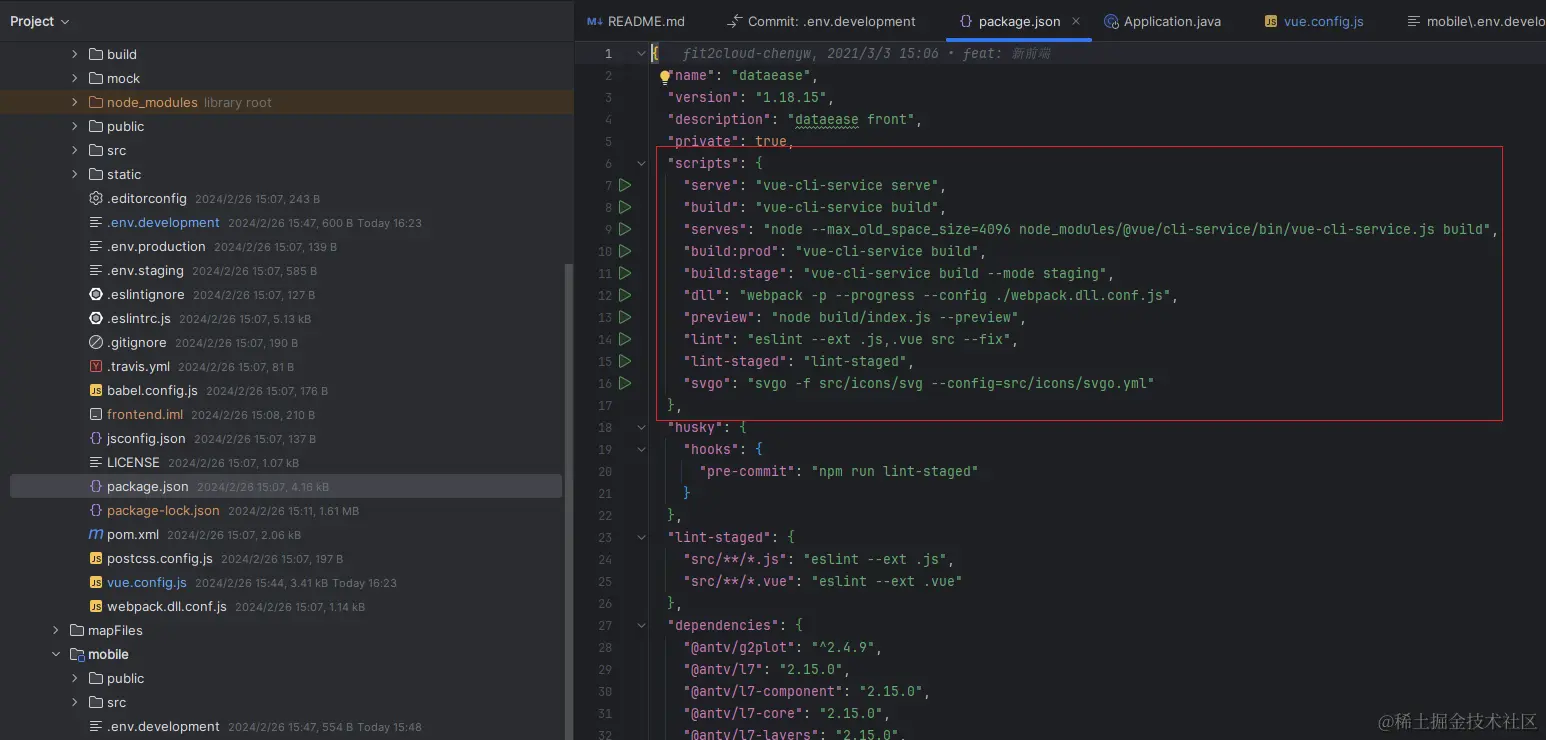Viewport: 1546px width, 740px height.
Task: Click the .eslintrc.js ESLint file icon
Action: 96,318
